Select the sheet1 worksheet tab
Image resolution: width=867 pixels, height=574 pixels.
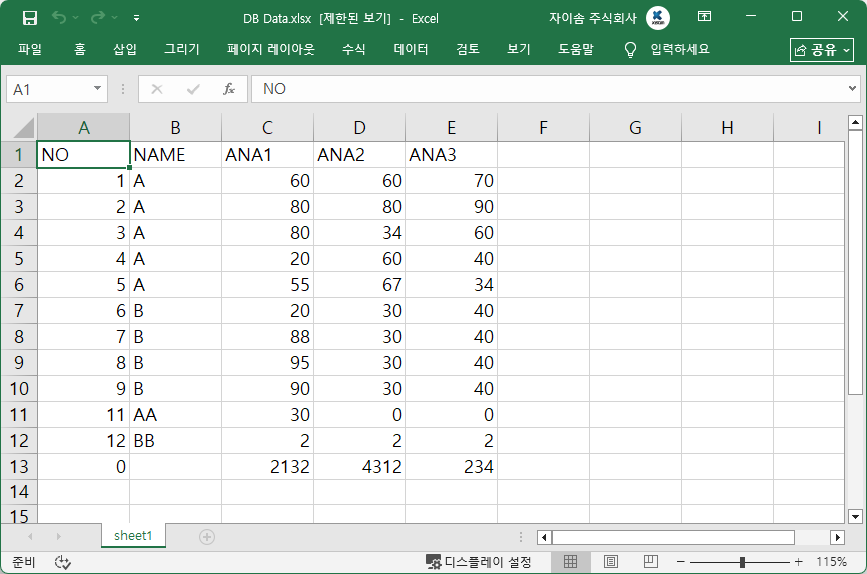[x=133, y=536]
